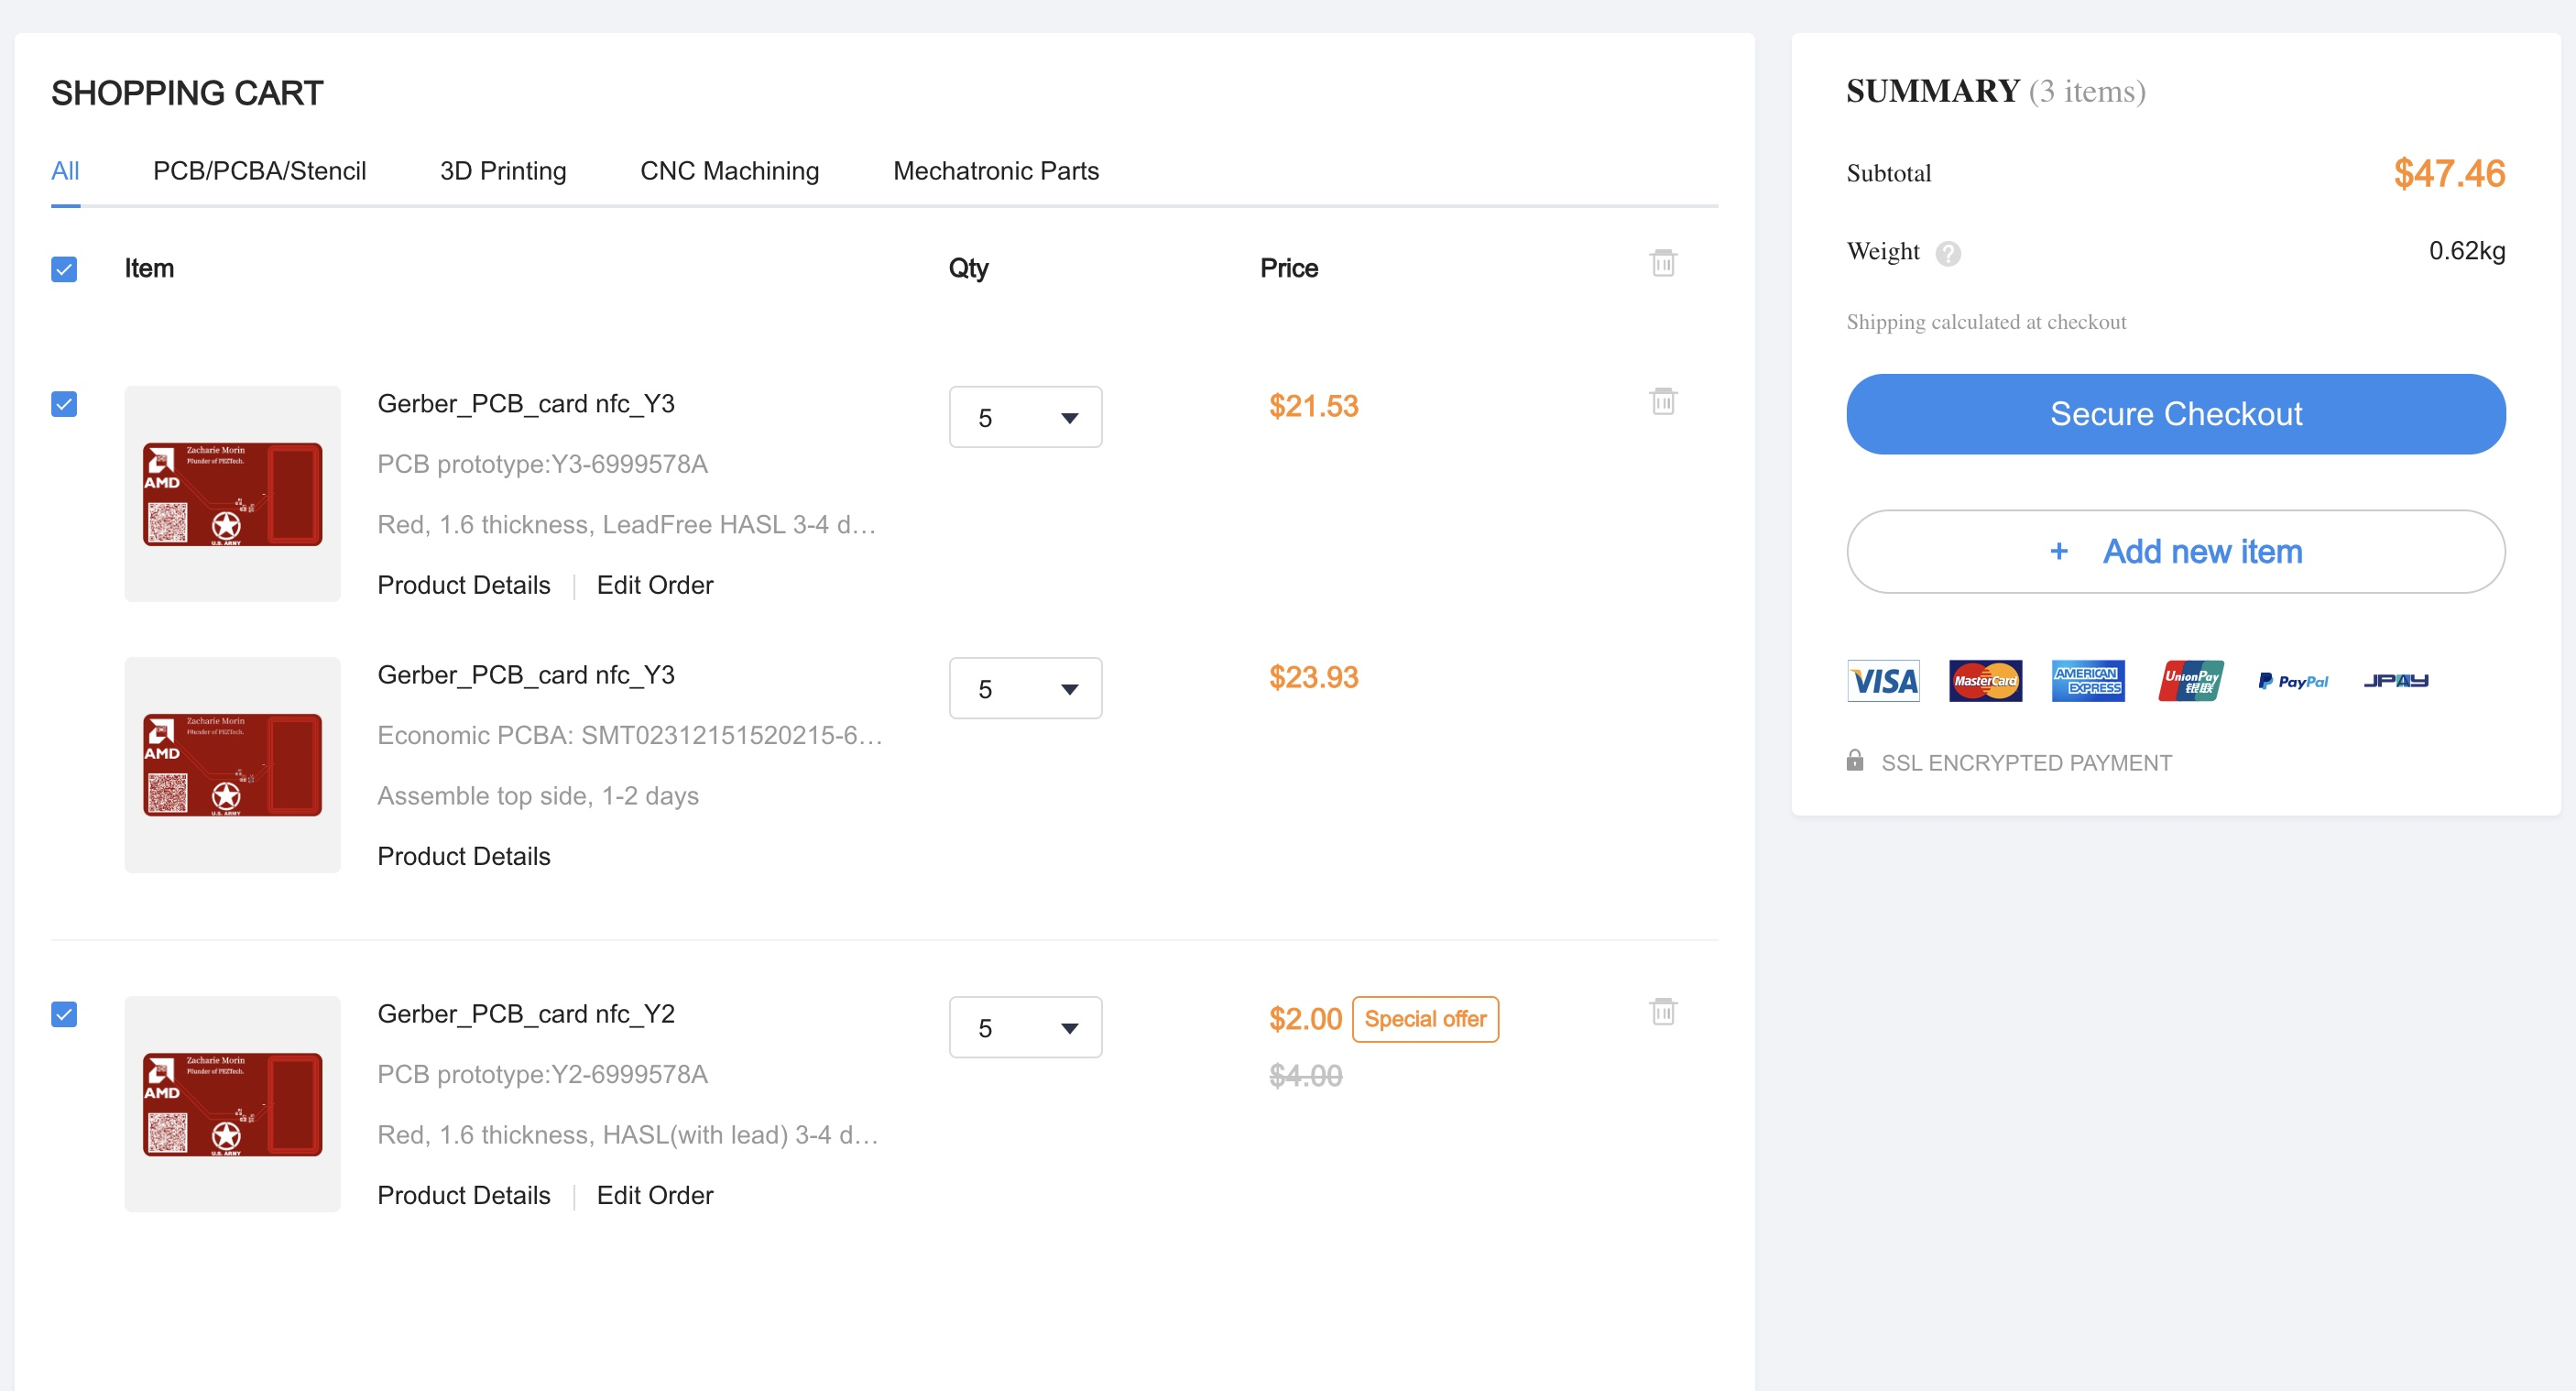2576x1391 pixels.
Task: Click the UnionPay payment icon
Action: coord(2190,681)
